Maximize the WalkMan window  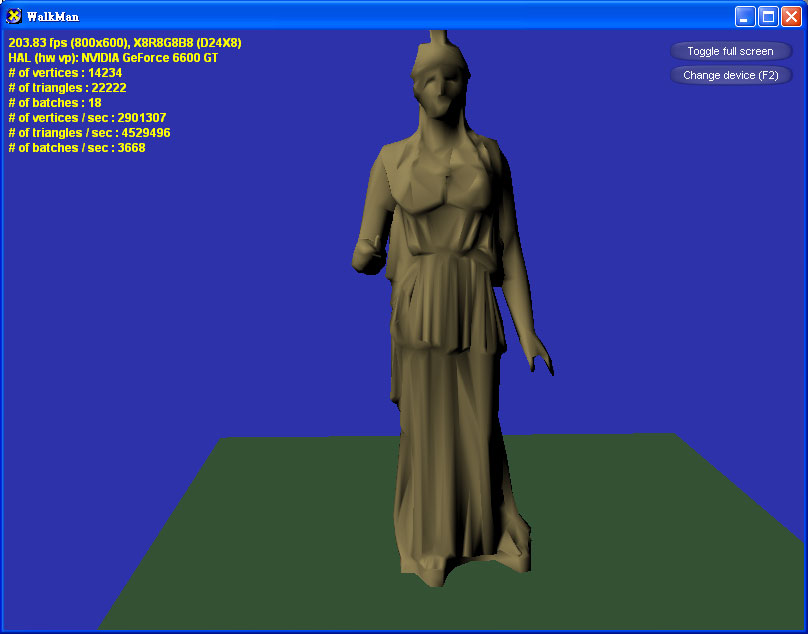(x=768, y=17)
